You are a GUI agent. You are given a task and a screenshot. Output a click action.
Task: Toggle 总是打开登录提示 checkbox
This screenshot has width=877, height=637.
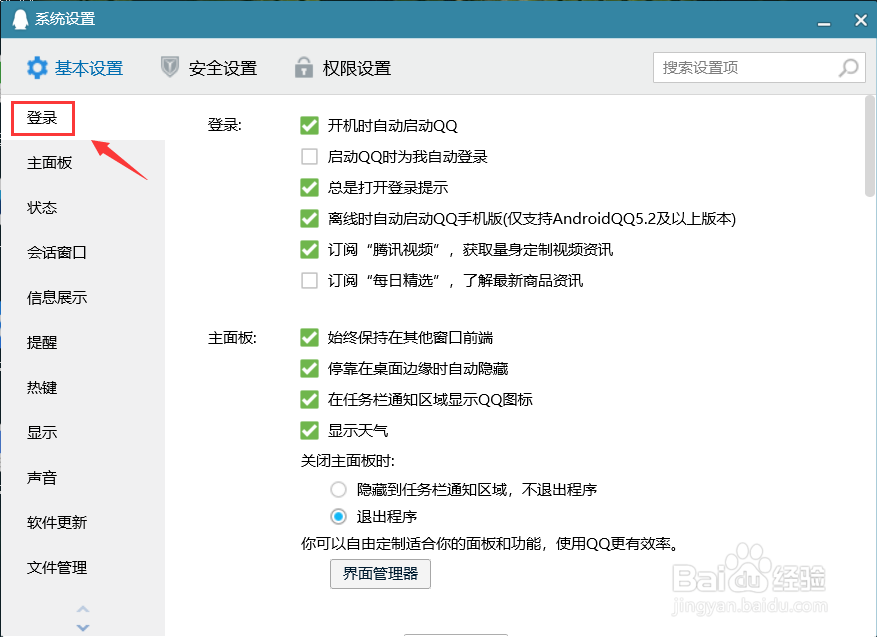[x=309, y=187]
